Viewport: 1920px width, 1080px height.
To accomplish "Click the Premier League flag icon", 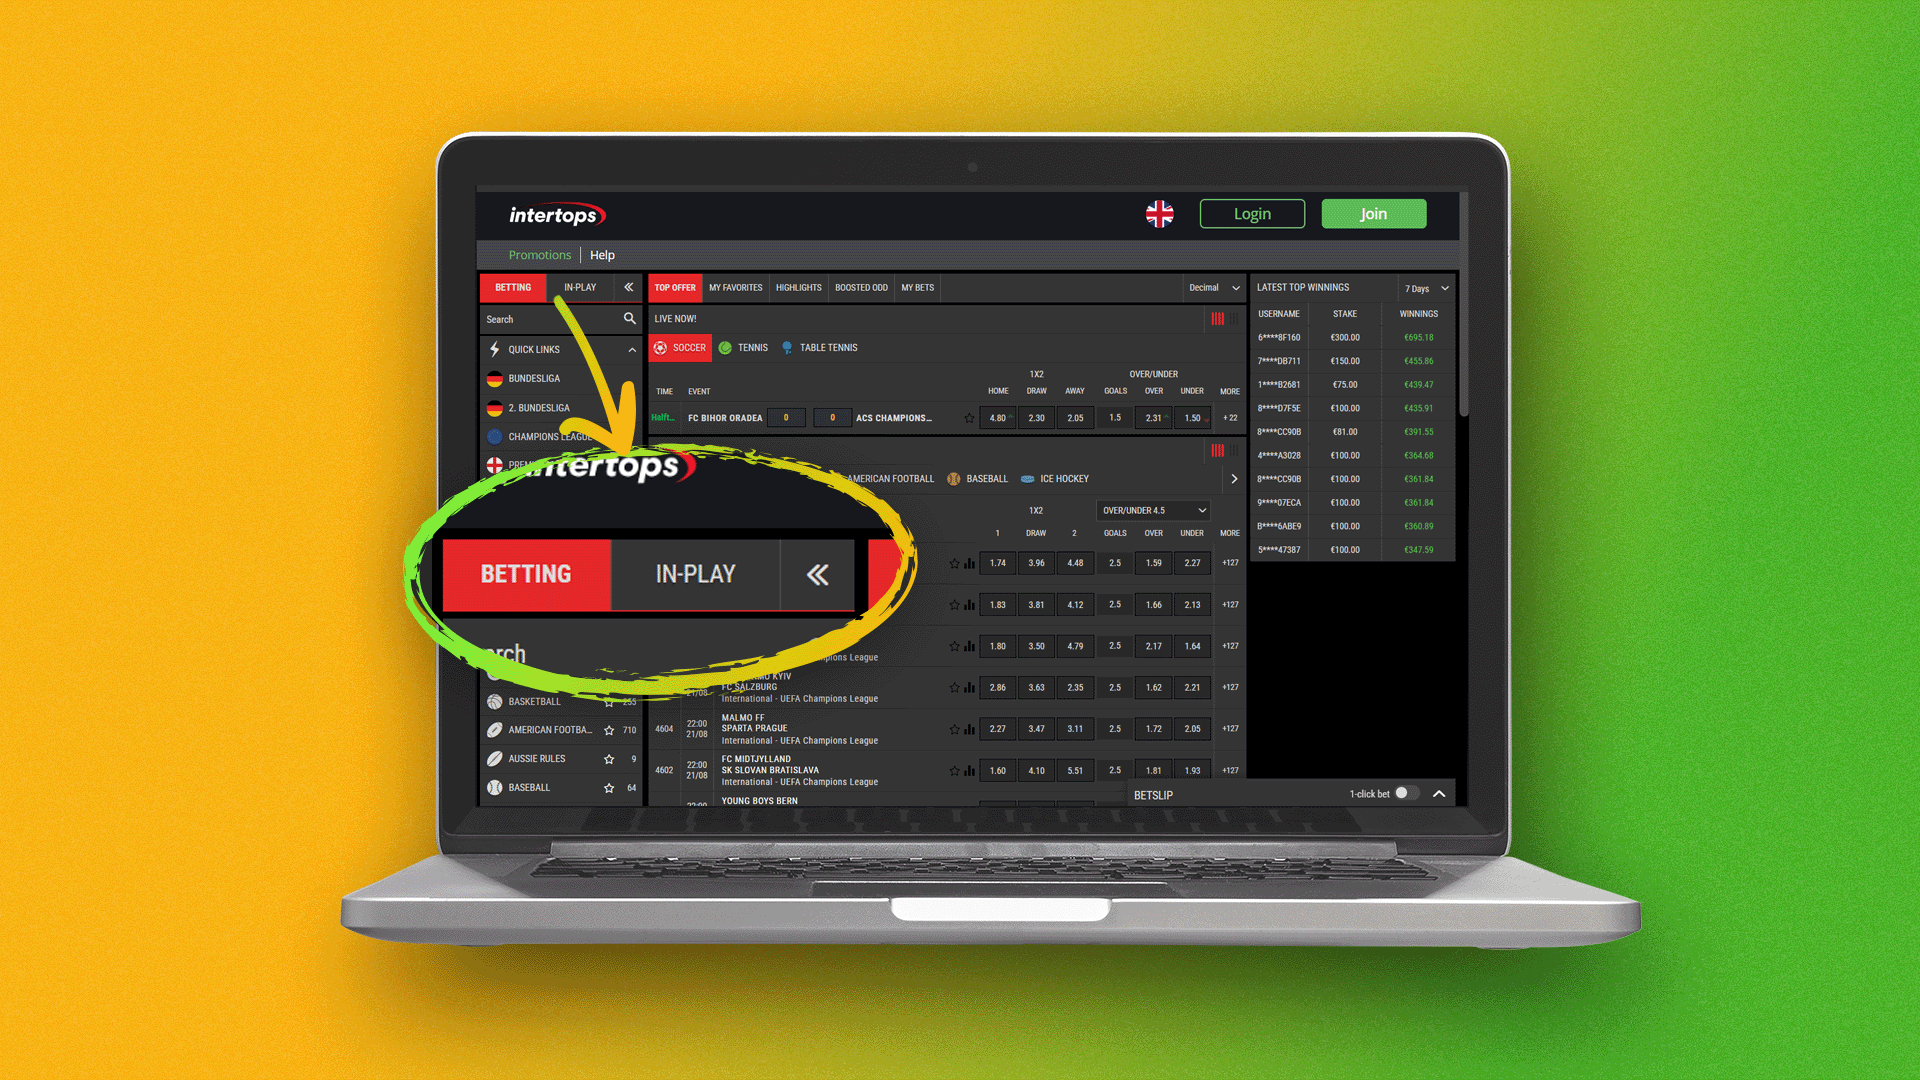I will [498, 462].
